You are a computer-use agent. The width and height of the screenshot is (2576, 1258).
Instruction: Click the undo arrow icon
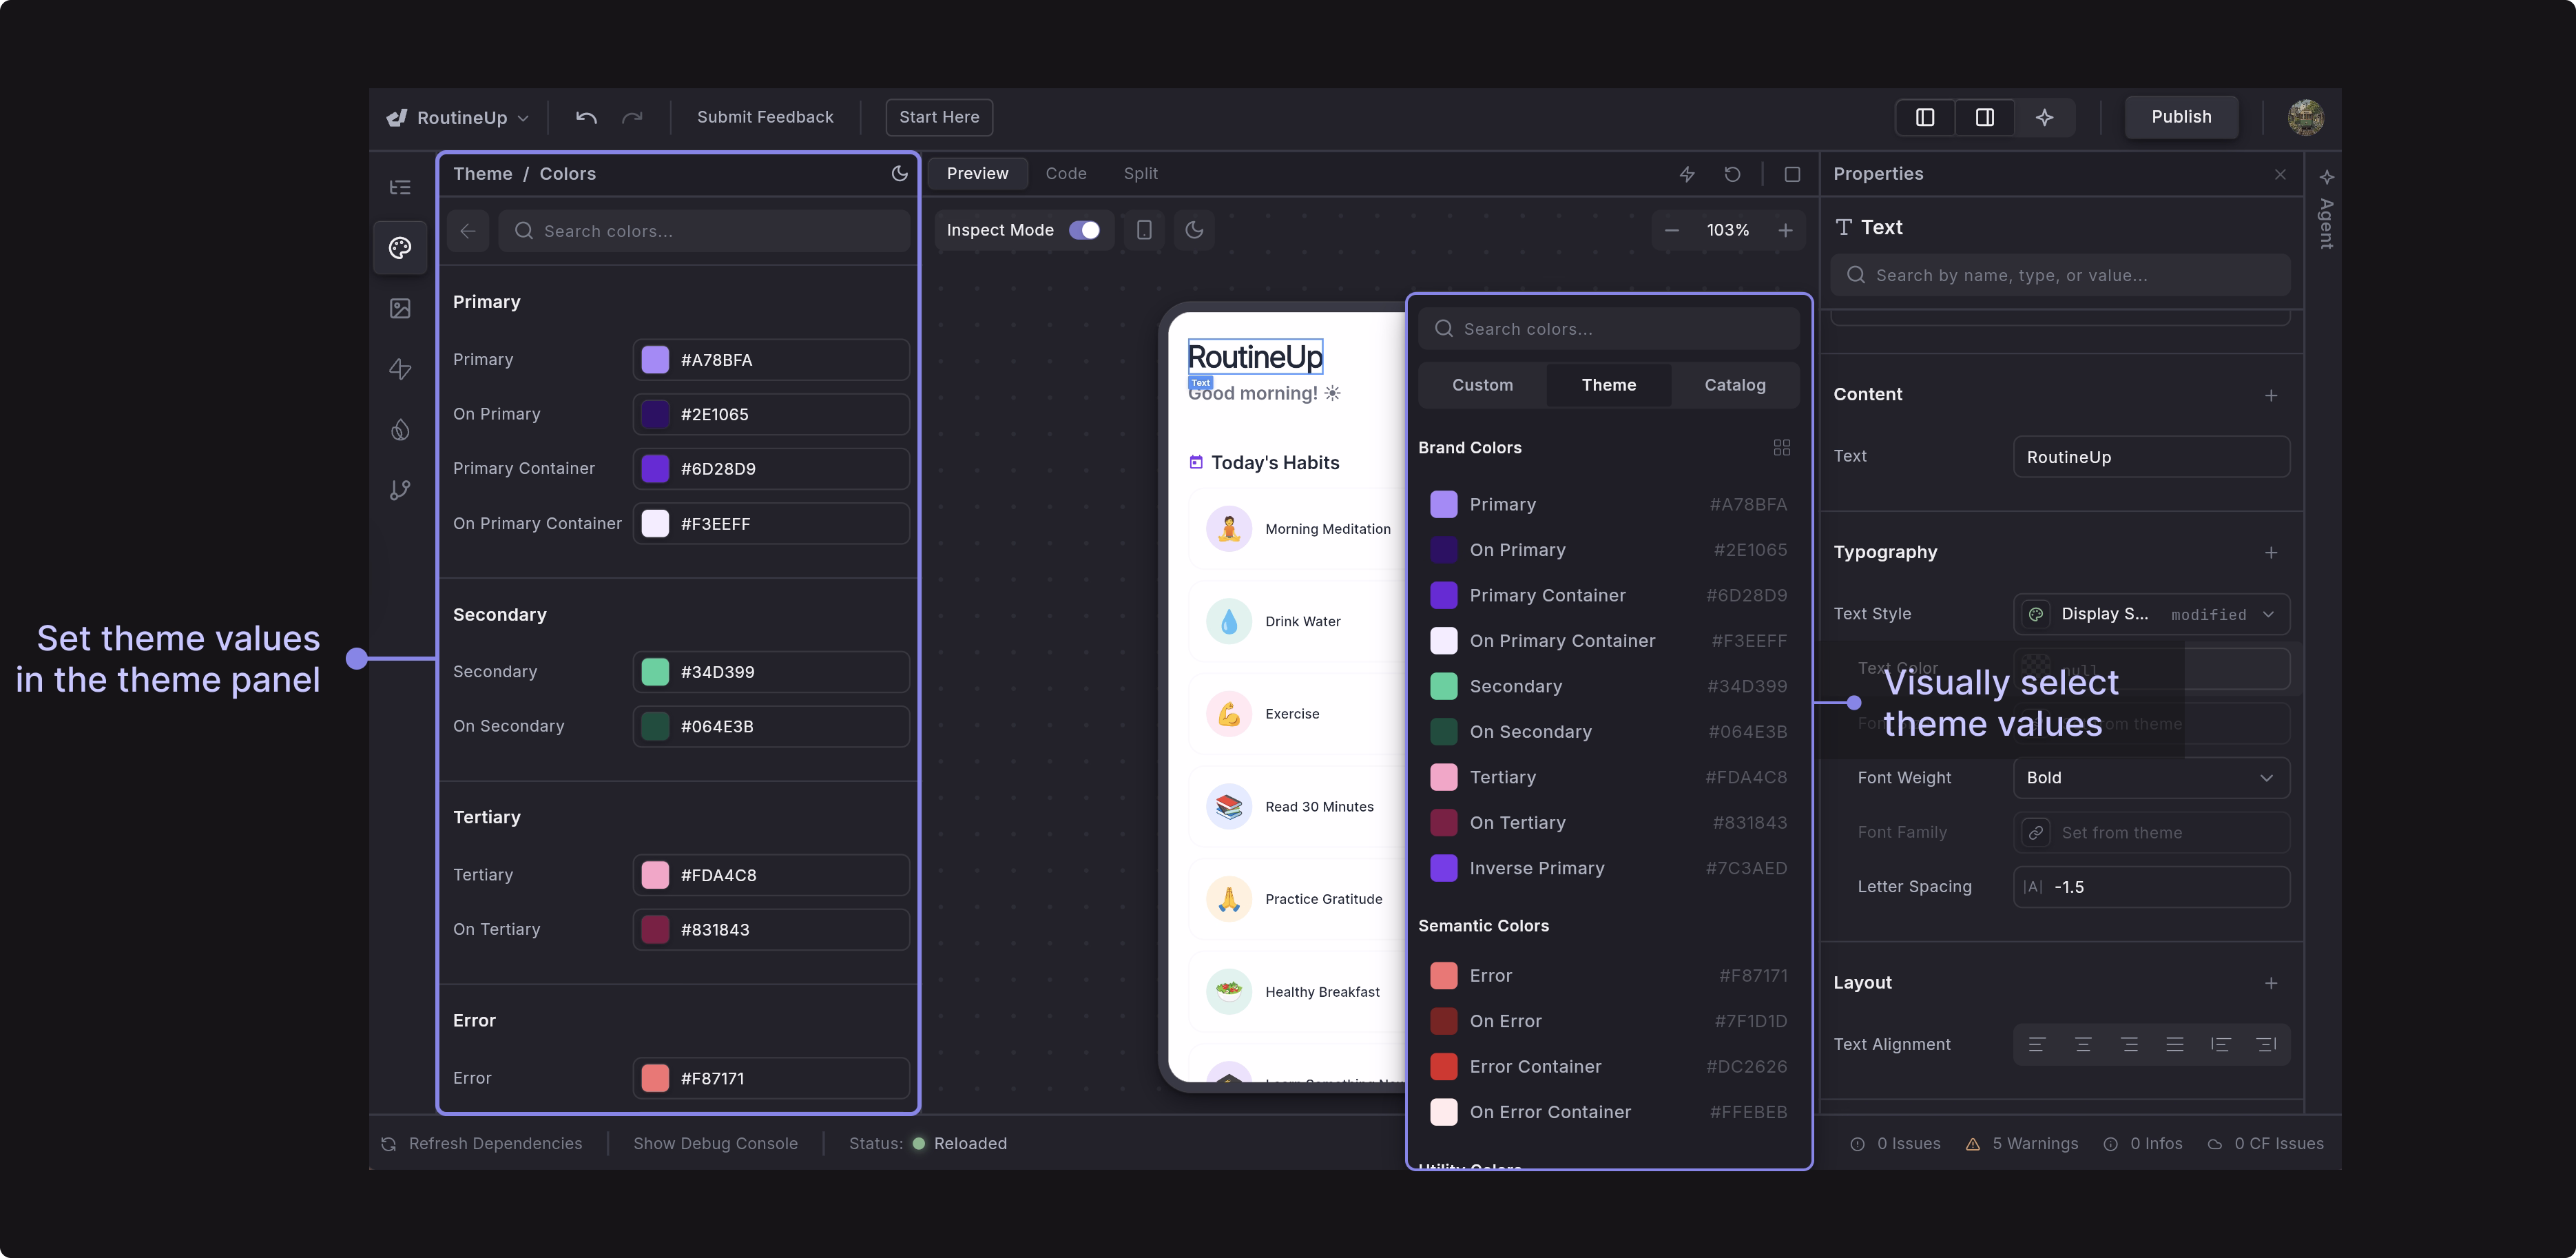[x=586, y=117]
